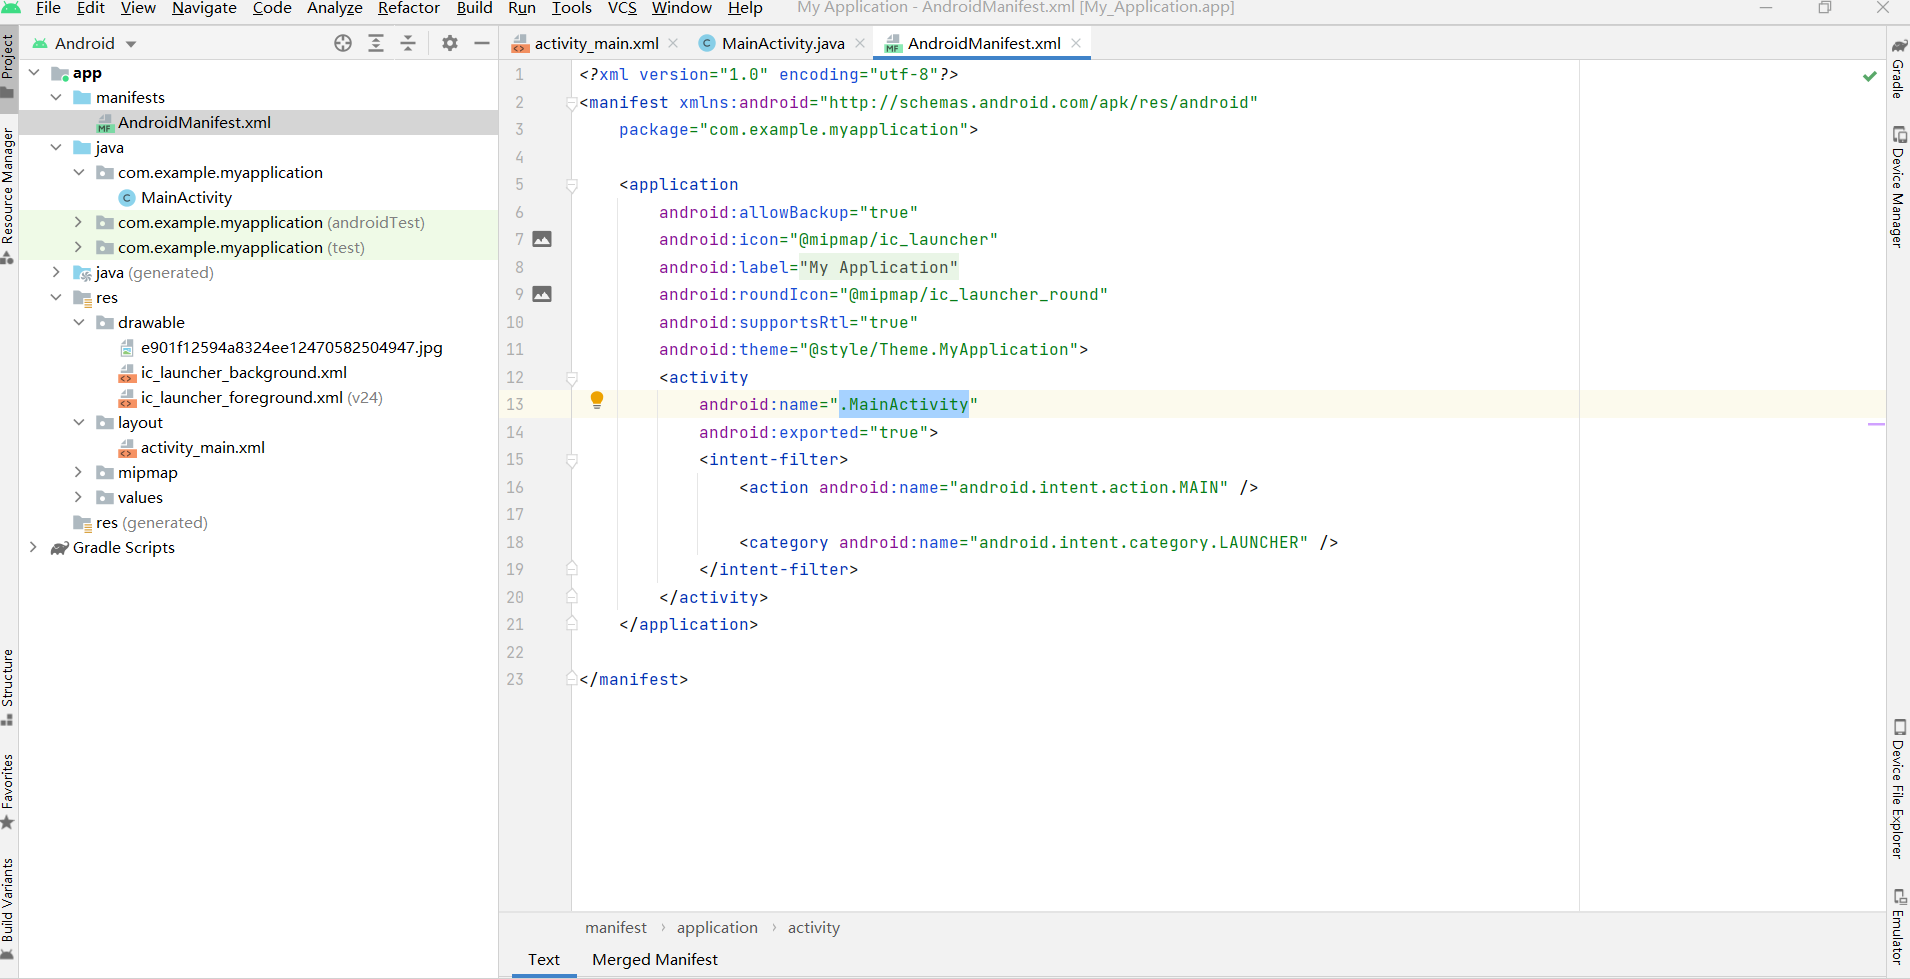Open the Favorites tool window
The image size is (1910, 979).
point(8,792)
